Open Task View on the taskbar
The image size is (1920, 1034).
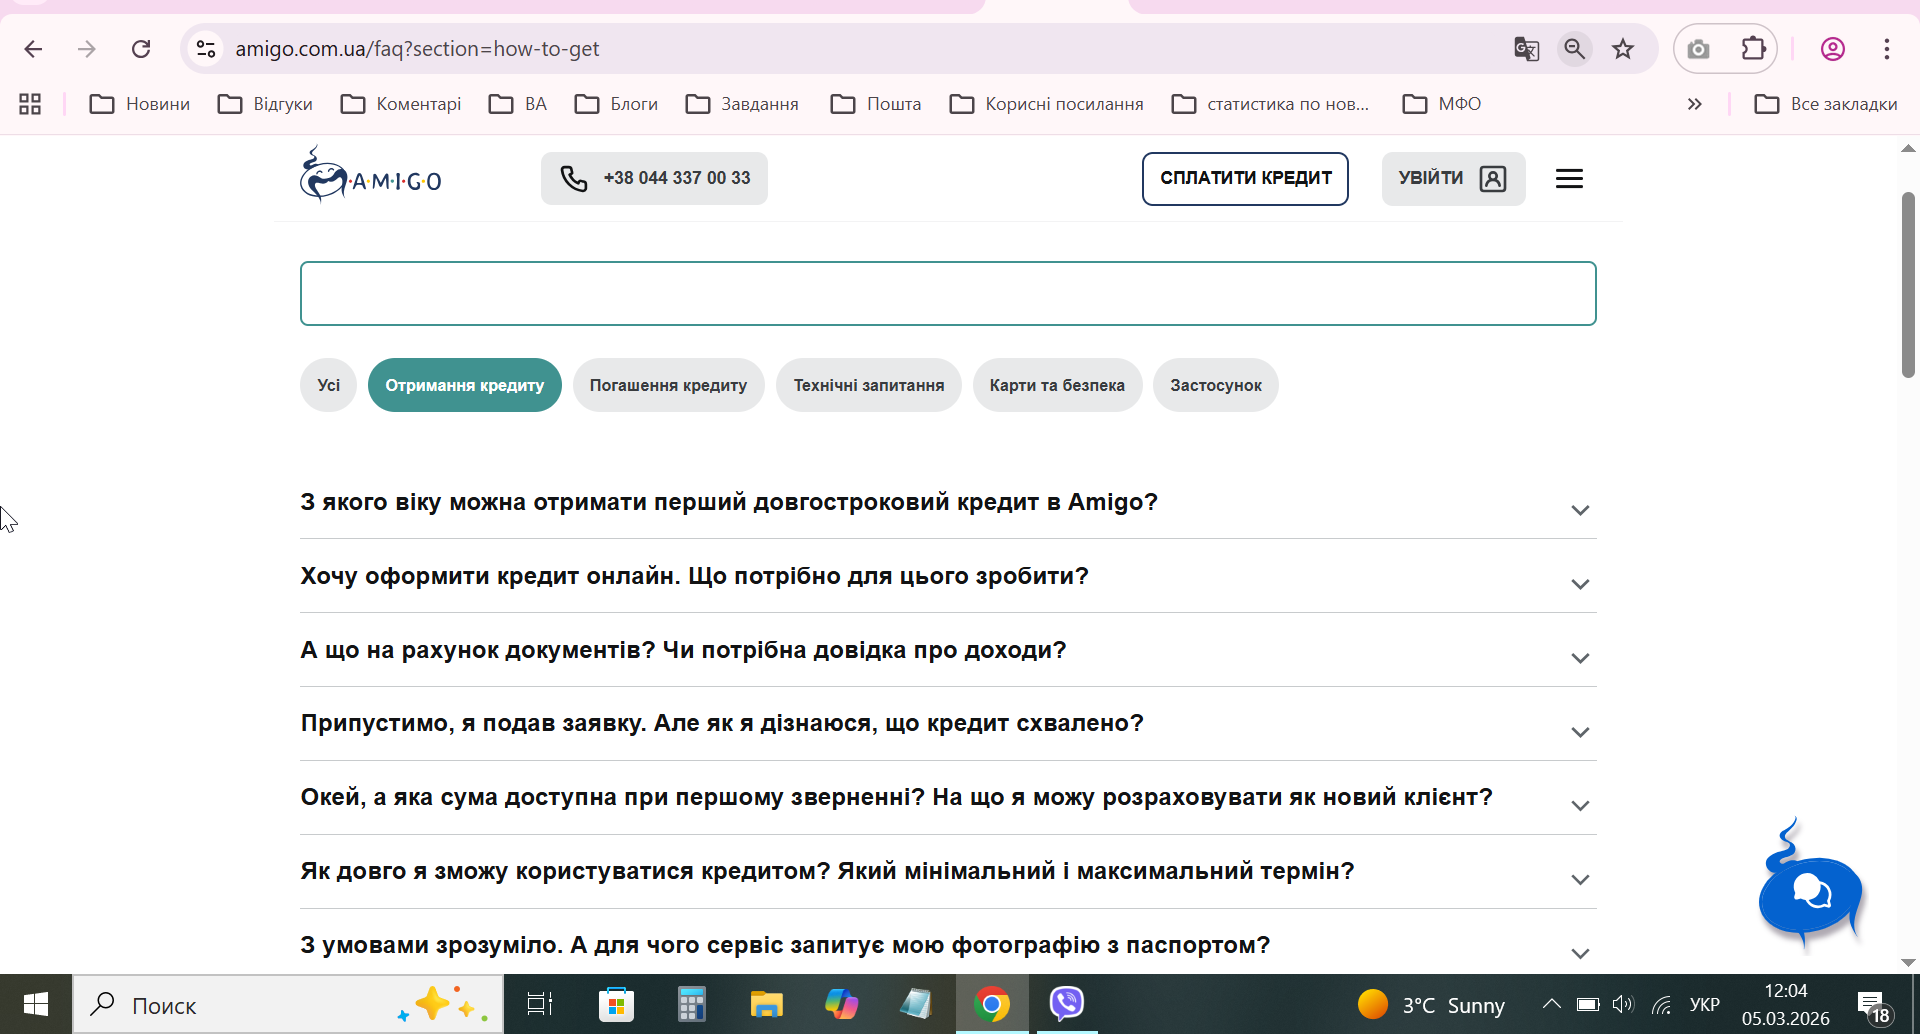pos(540,1004)
